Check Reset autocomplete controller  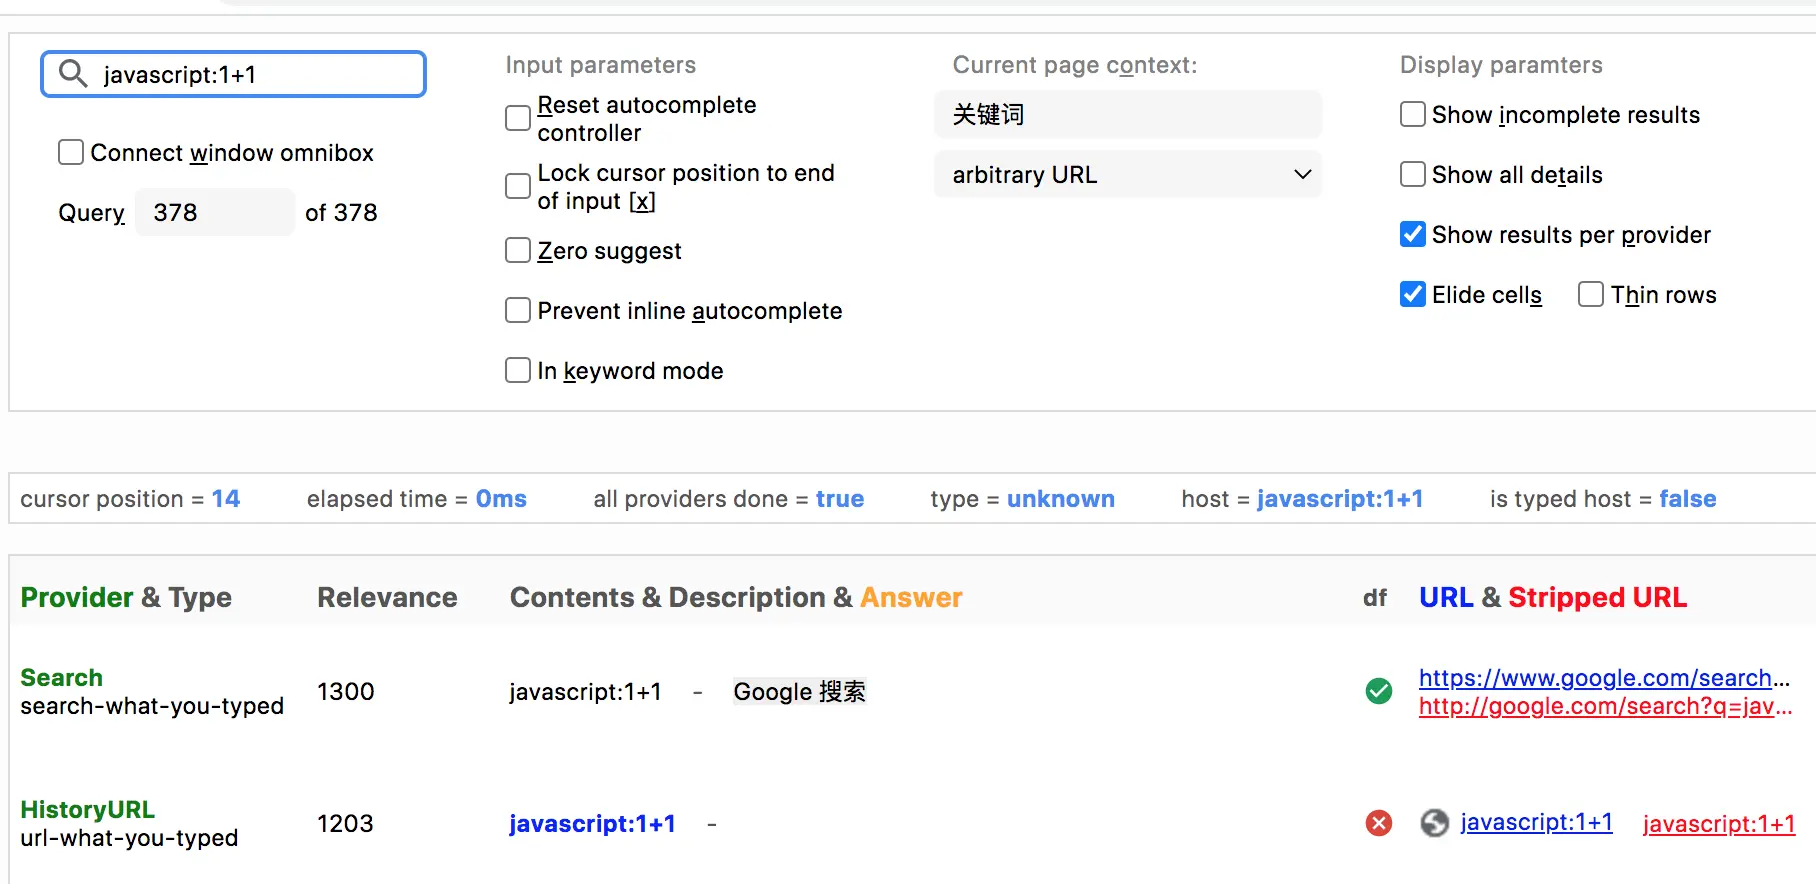518,118
